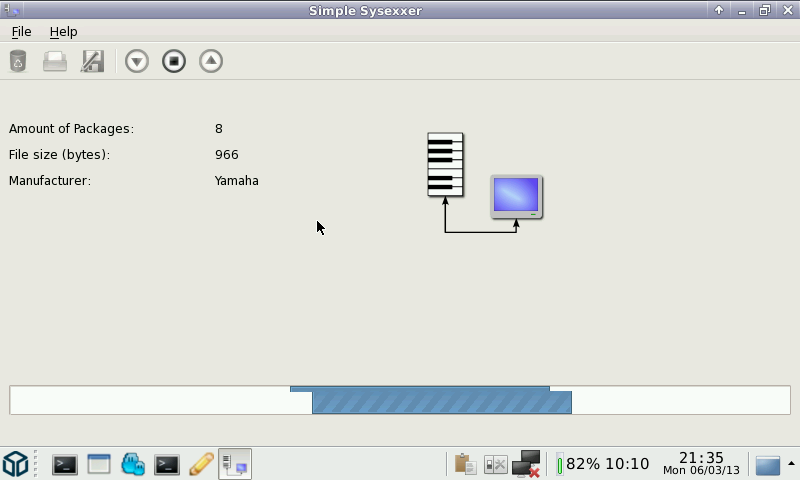Click the open file tray icon
Screen dimensions: 800x480
click(55, 61)
